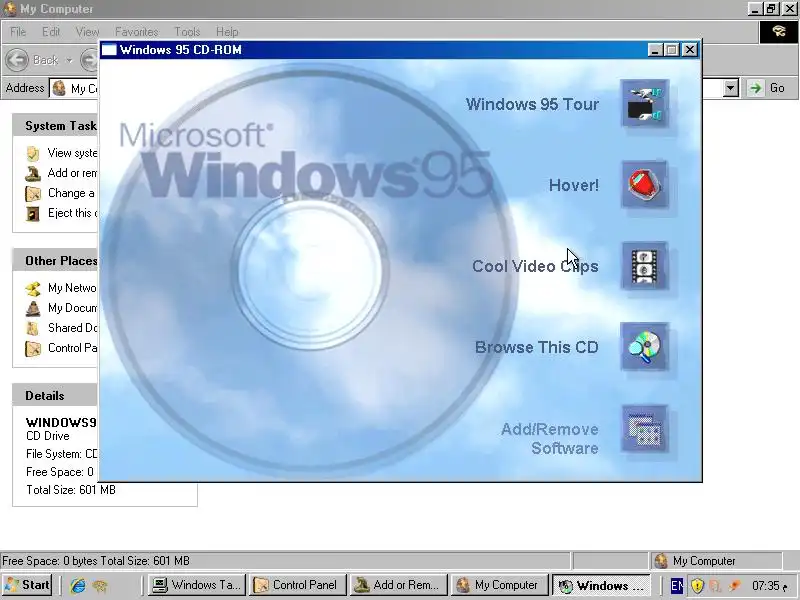This screenshot has height=600, width=800.
Task: Click the Windows 95 Tour text link
Action: click(x=532, y=104)
